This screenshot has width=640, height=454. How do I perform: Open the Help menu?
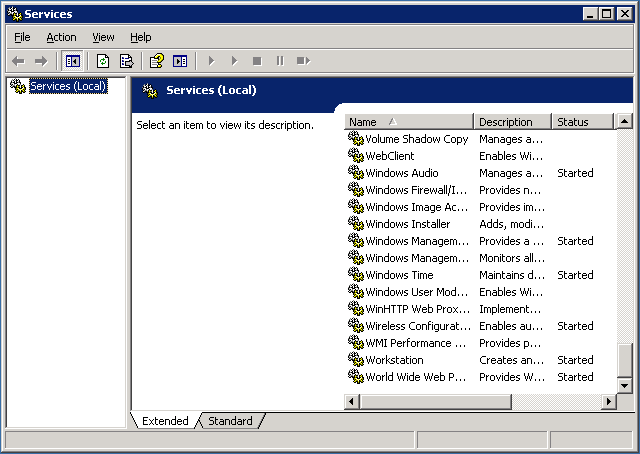[141, 37]
